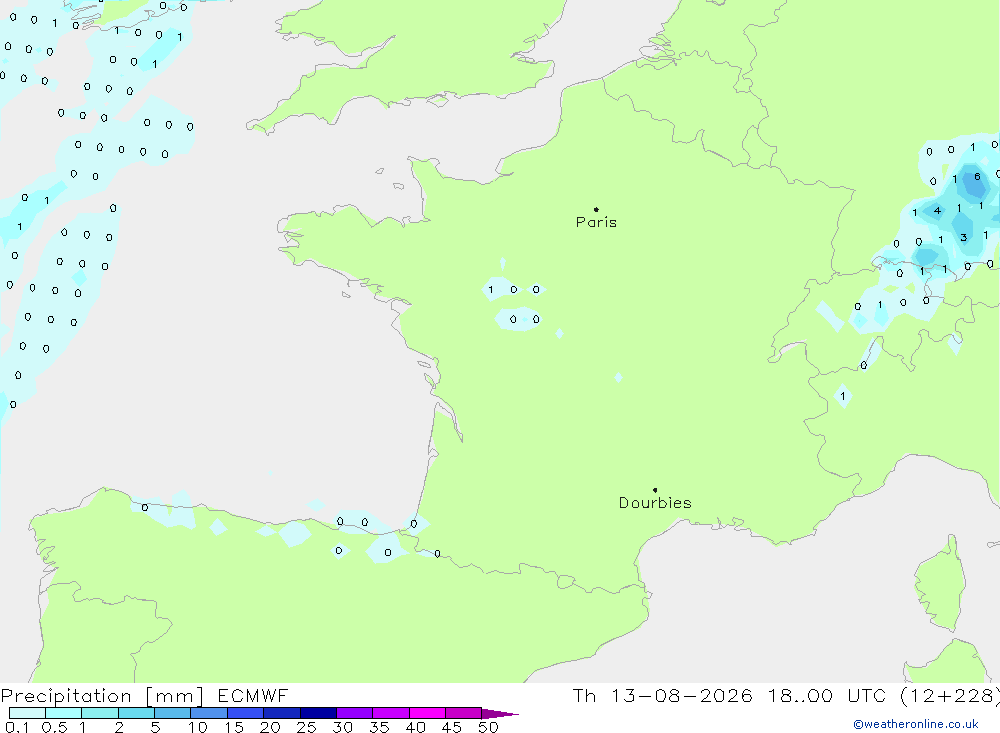Select the 35–40 mm legend color swatch
The width and height of the screenshot is (1000, 733).
[391, 713]
